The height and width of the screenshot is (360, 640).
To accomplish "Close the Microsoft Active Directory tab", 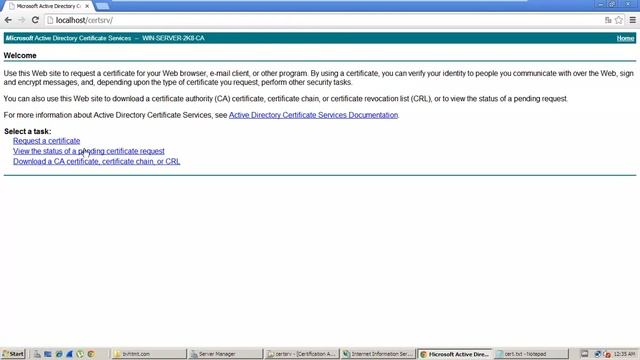I will [x=87, y=6].
